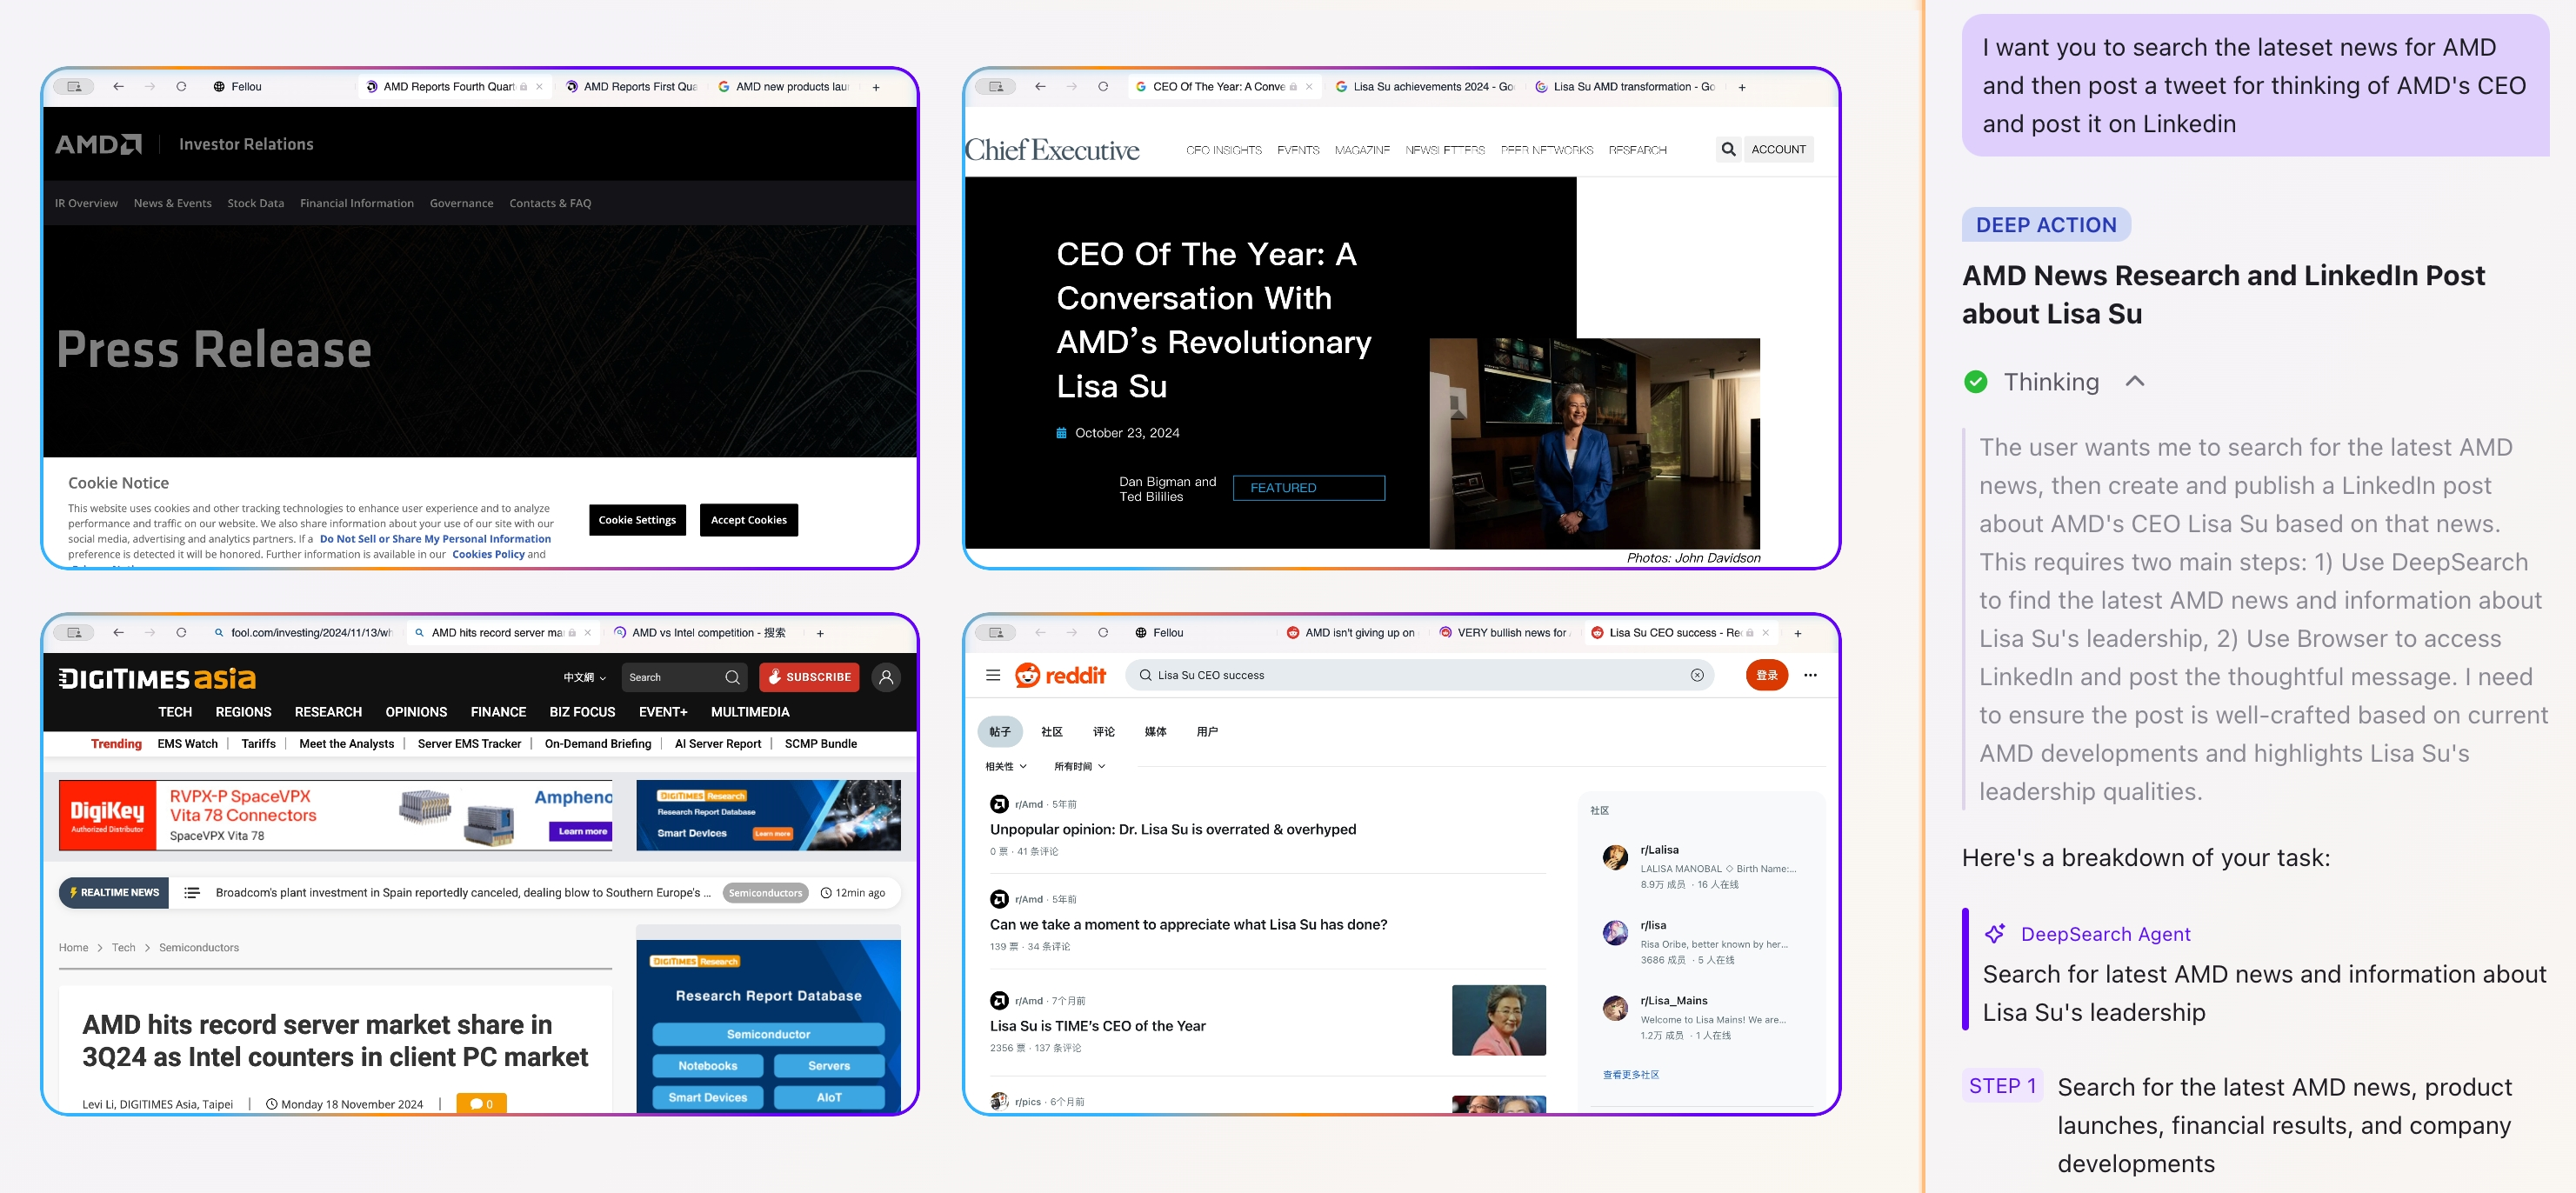
Task: Close the AMD Reports Fourth Quarter tab
Action: pos(540,87)
